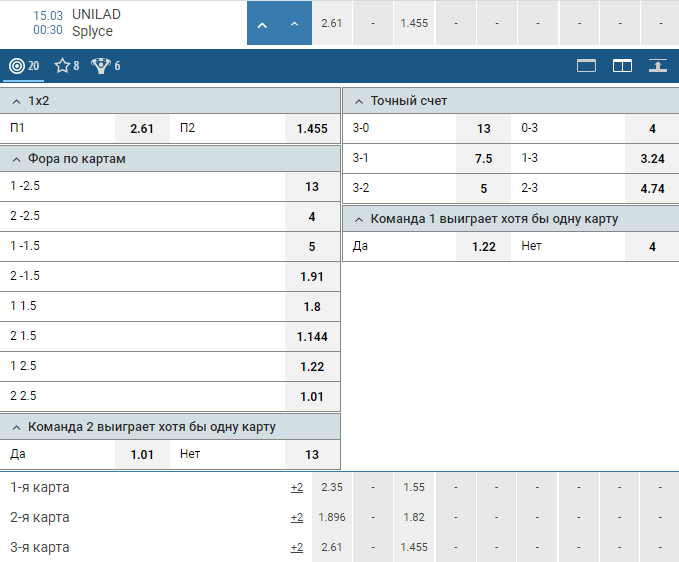Click the Splyce team name
This screenshot has width=679, height=562.
pos(92,31)
